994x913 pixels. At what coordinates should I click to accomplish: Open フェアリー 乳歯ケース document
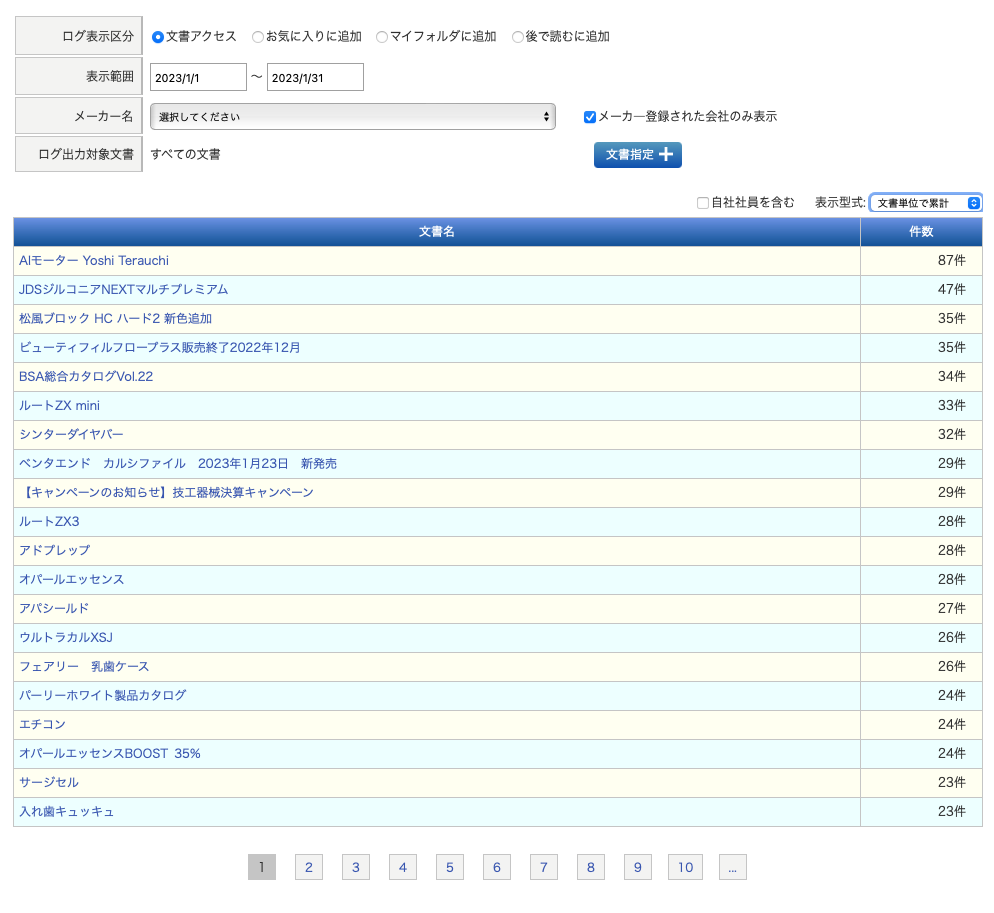click(x=84, y=666)
